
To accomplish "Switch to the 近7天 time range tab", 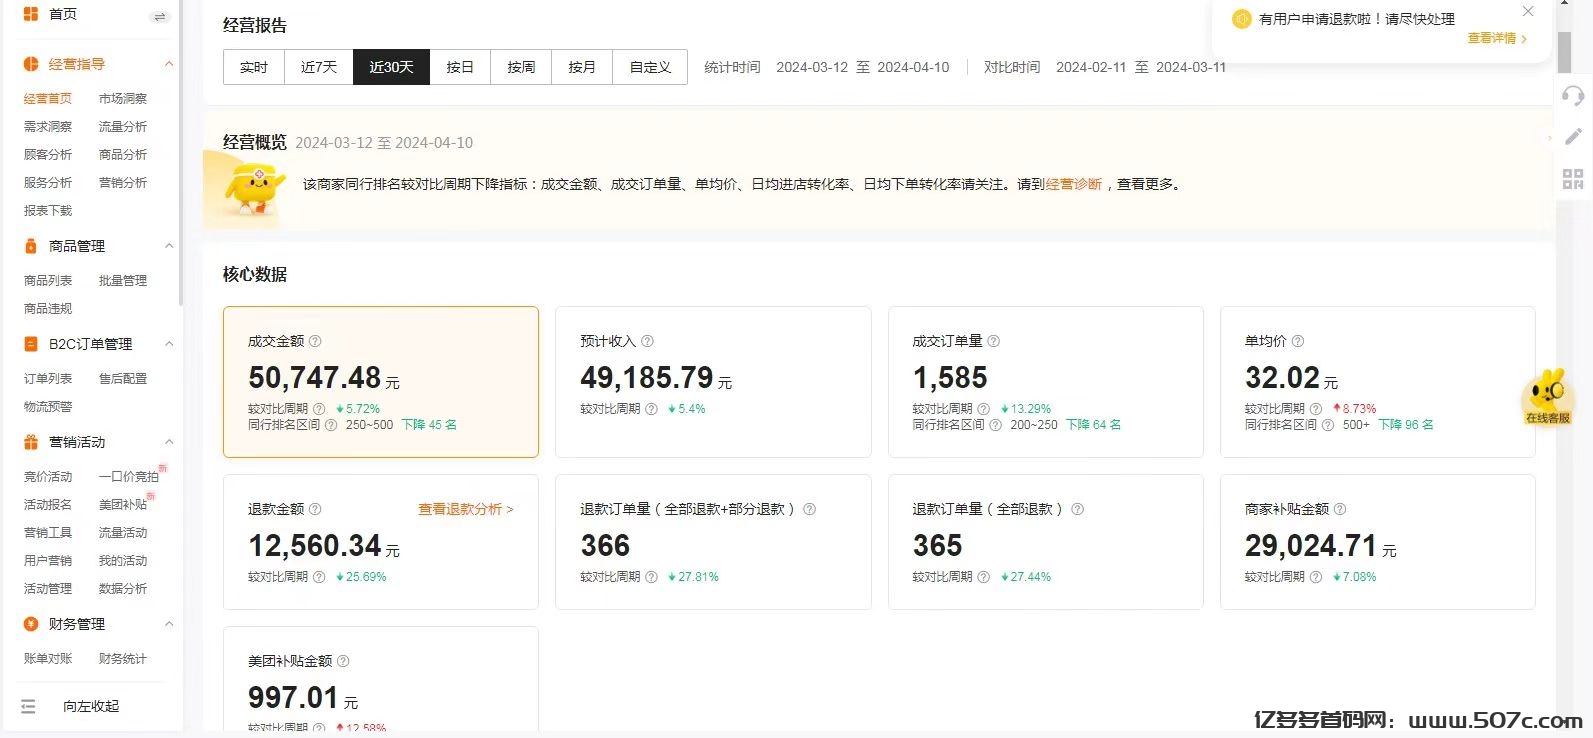I will [x=318, y=67].
